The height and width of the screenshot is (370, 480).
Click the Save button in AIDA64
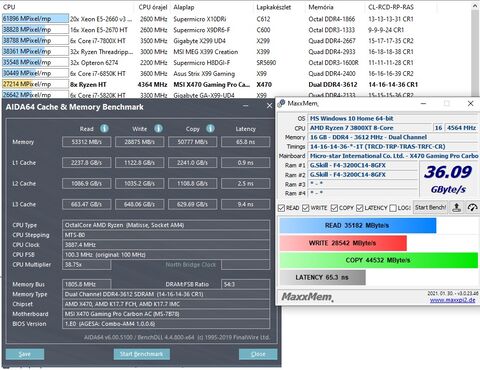[25, 354]
